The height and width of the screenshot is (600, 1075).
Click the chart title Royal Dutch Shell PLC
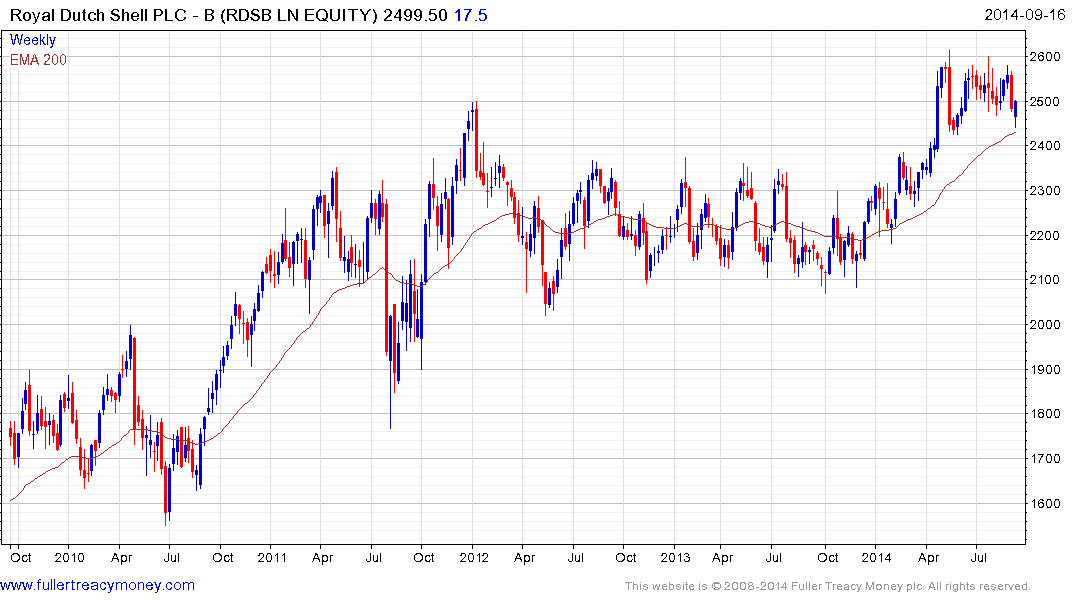[101, 15]
